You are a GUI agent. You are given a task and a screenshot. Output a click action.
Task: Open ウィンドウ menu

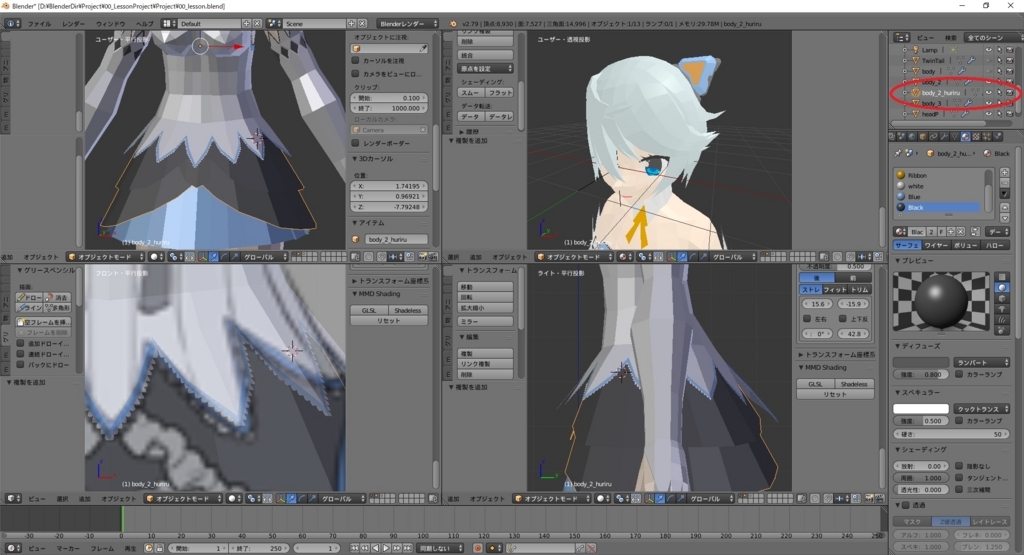click(x=110, y=24)
